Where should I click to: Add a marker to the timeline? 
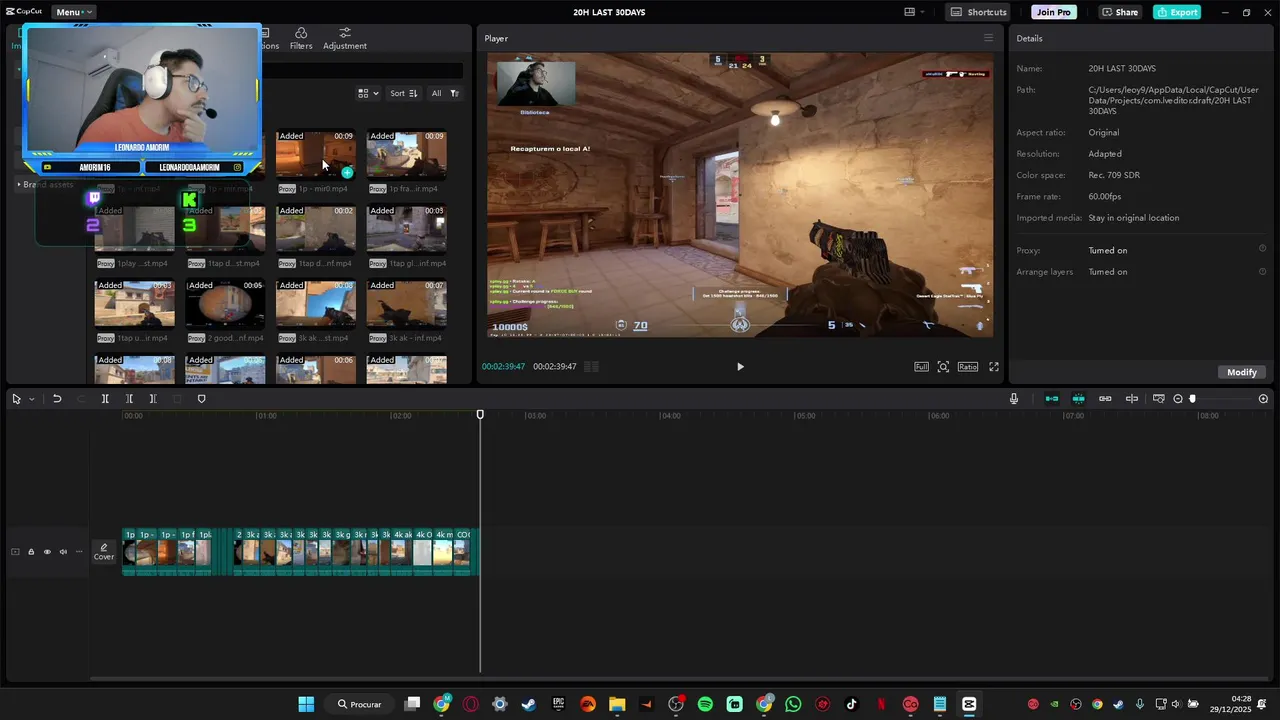[201, 399]
